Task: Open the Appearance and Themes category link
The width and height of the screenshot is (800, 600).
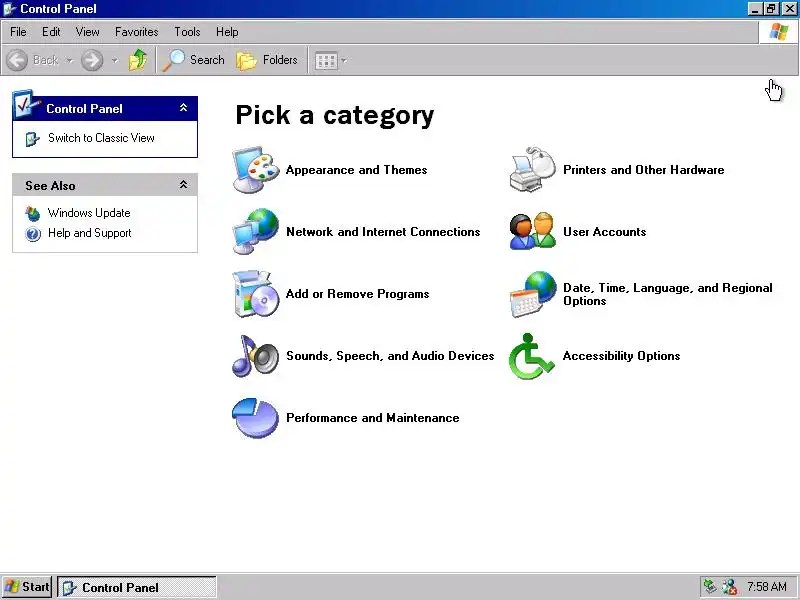Action: tap(357, 170)
